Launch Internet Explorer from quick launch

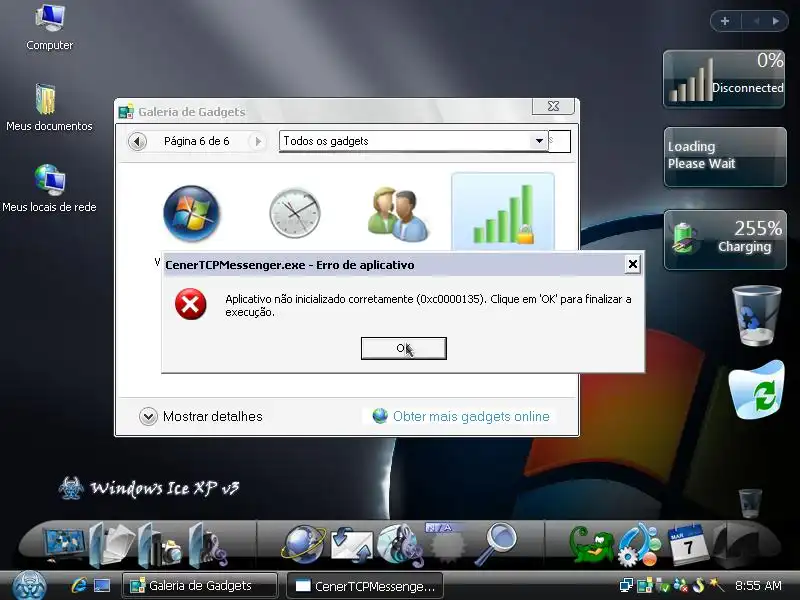(x=79, y=586)
